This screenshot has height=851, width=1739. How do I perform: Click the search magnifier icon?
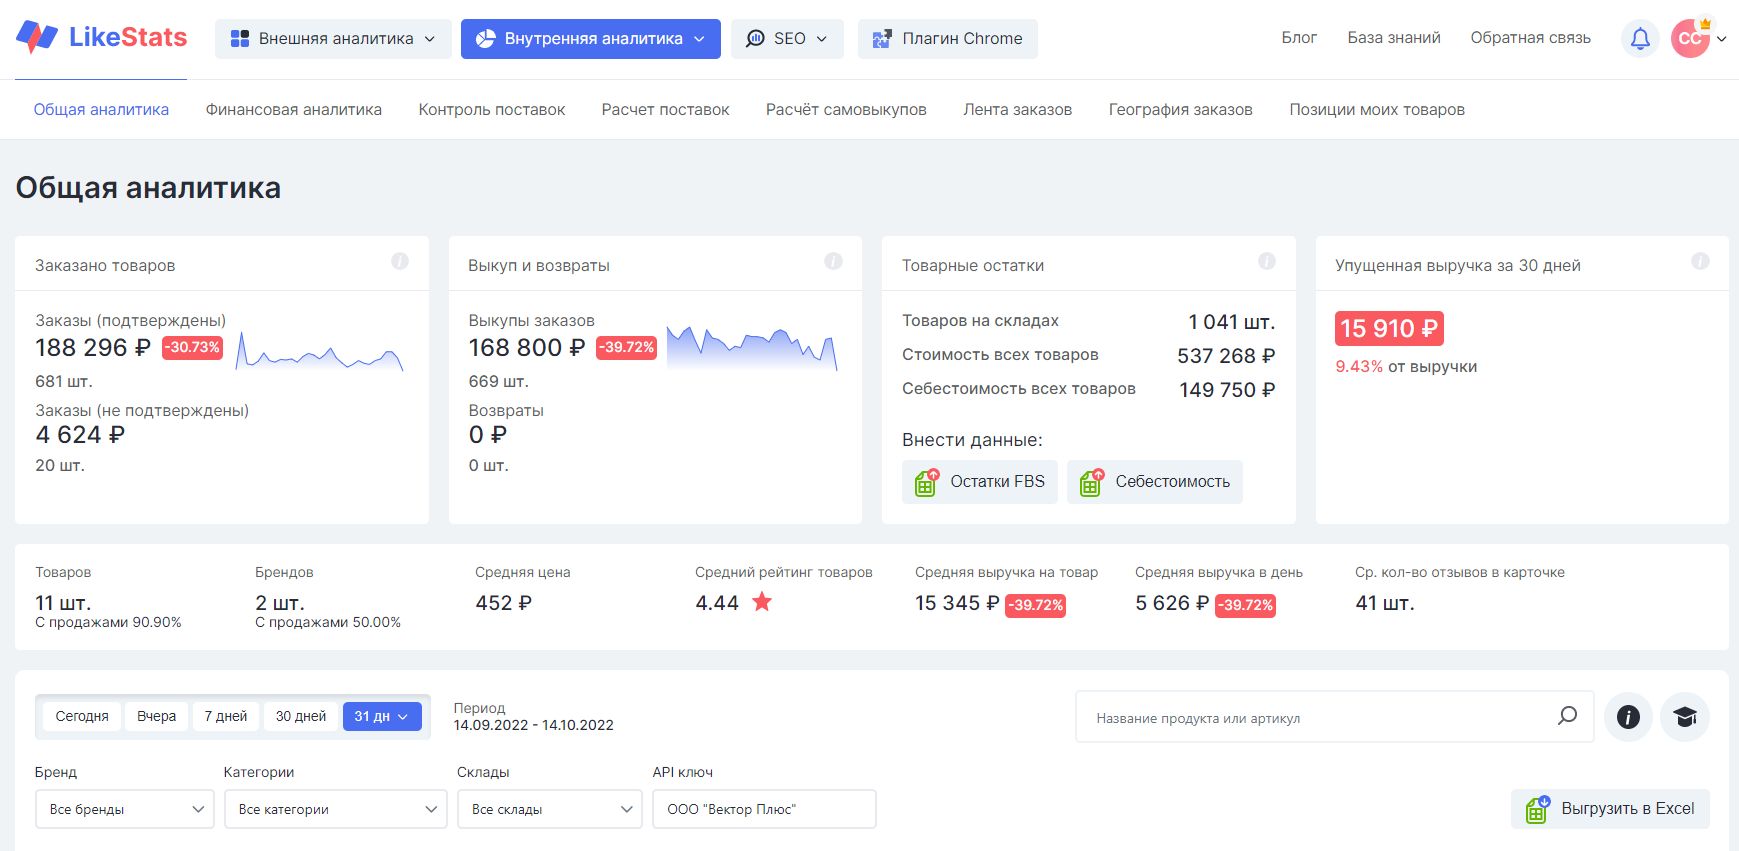coord(1567,716)
